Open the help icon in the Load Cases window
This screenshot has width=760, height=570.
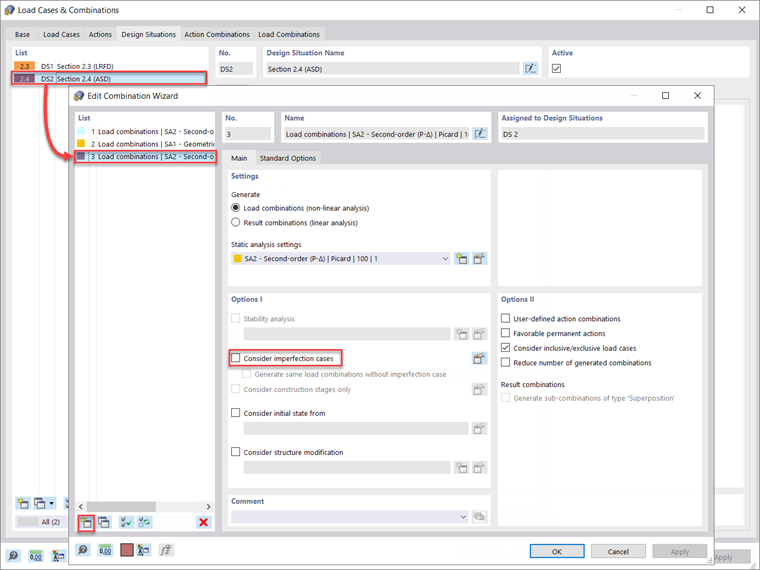click(x=13, y=556)
